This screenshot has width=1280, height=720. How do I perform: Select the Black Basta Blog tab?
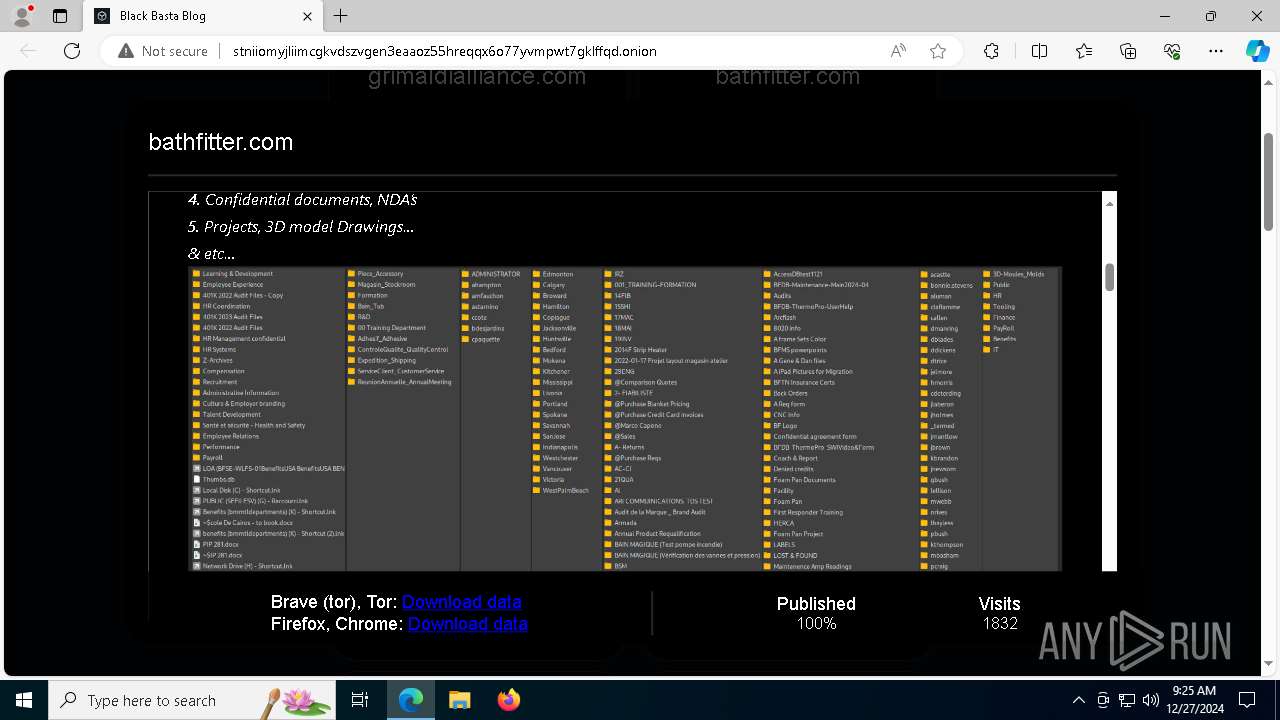pyautogui.click(x=202, y=16)
